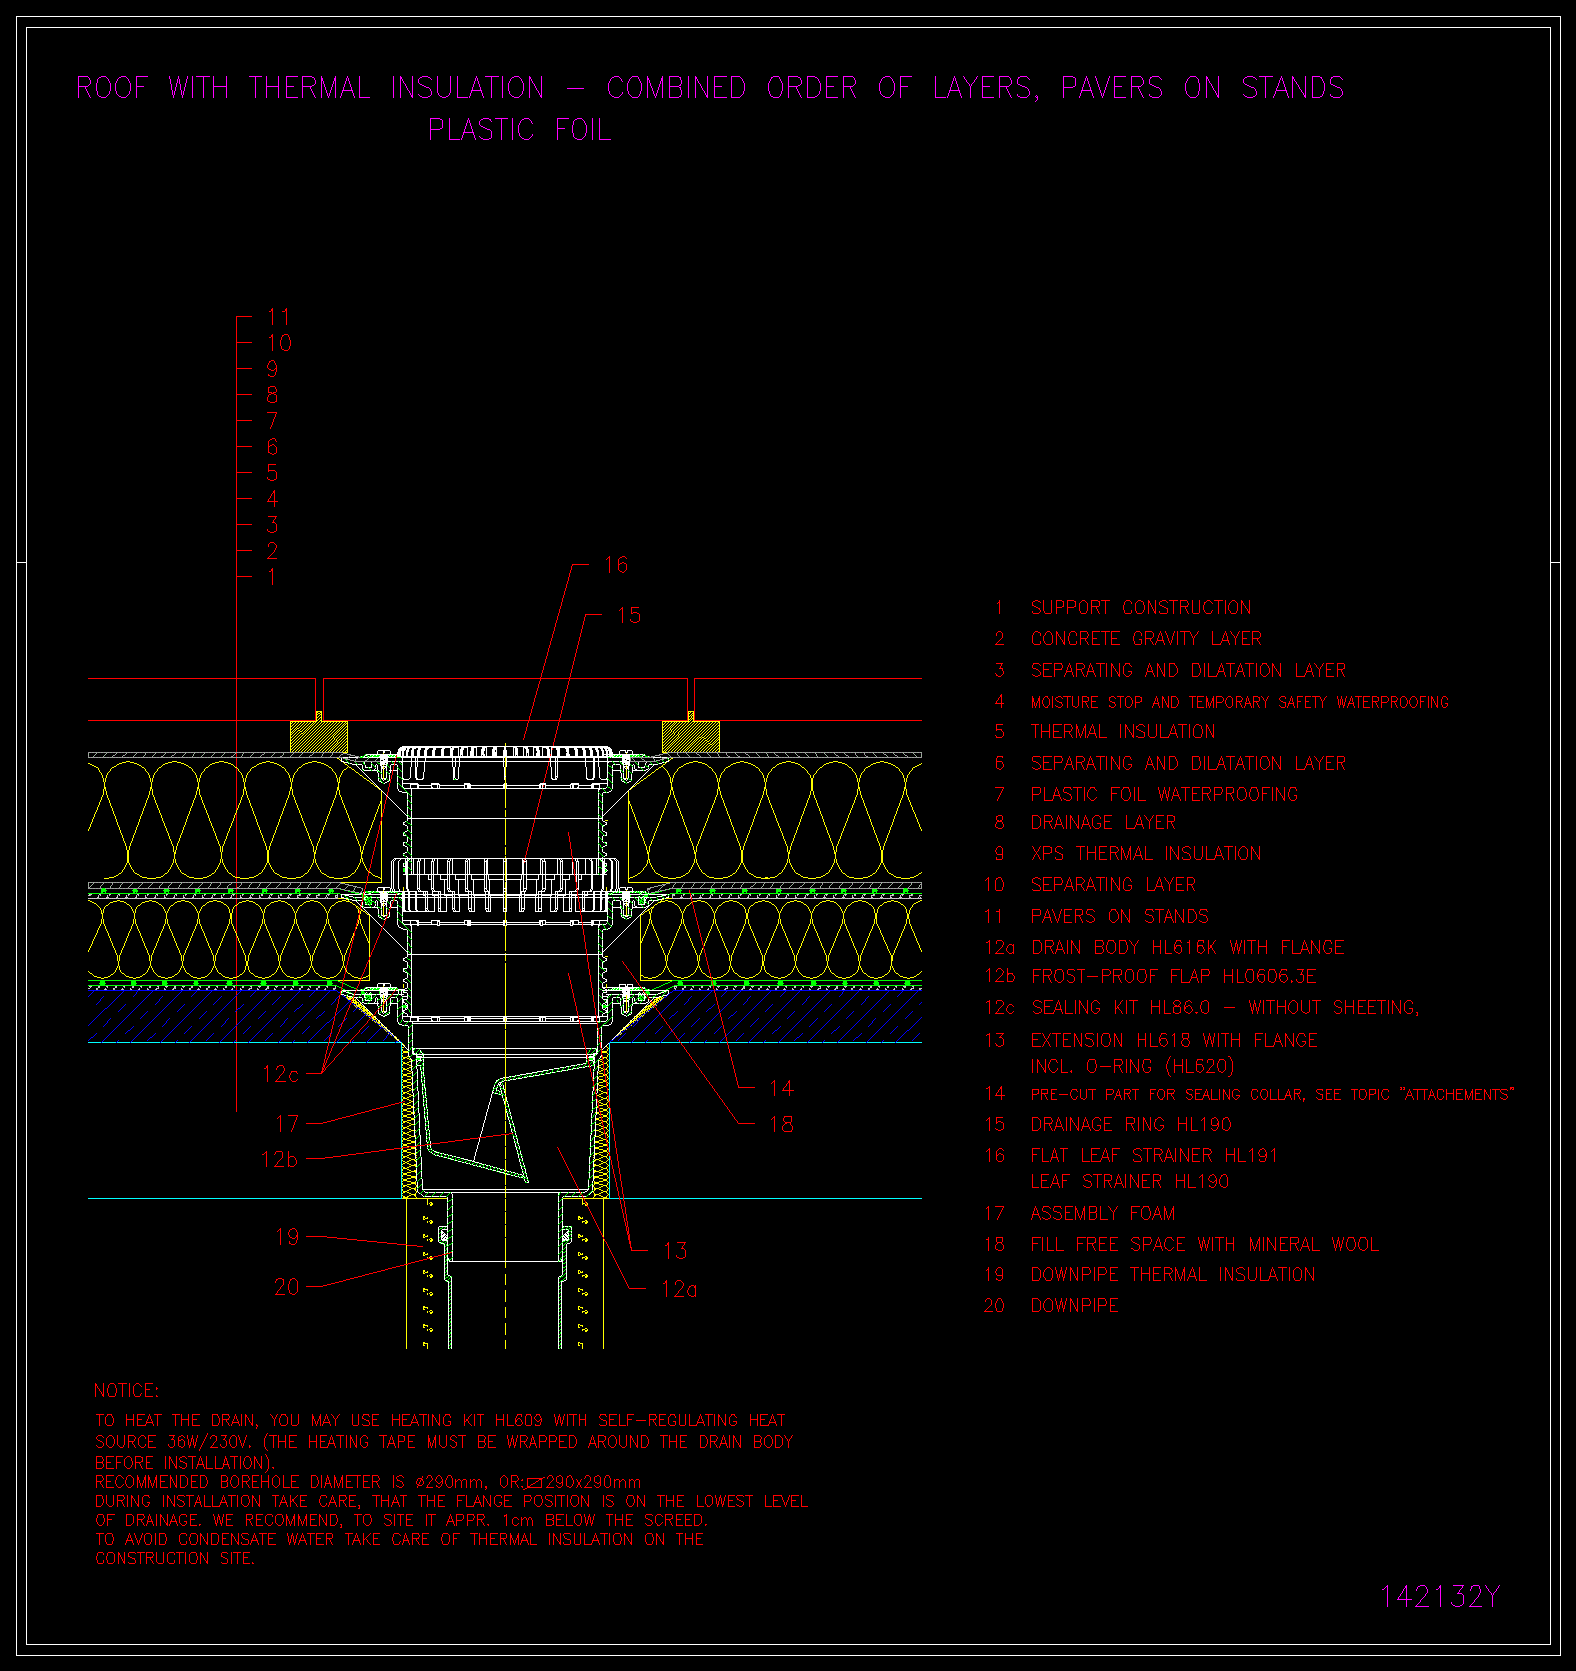Image resolution: width=1576 pixels, height=1671 pixels.
Task: Click legend text 'ASSEMBLY FOAM'
Action: tap(1102, 1214)
